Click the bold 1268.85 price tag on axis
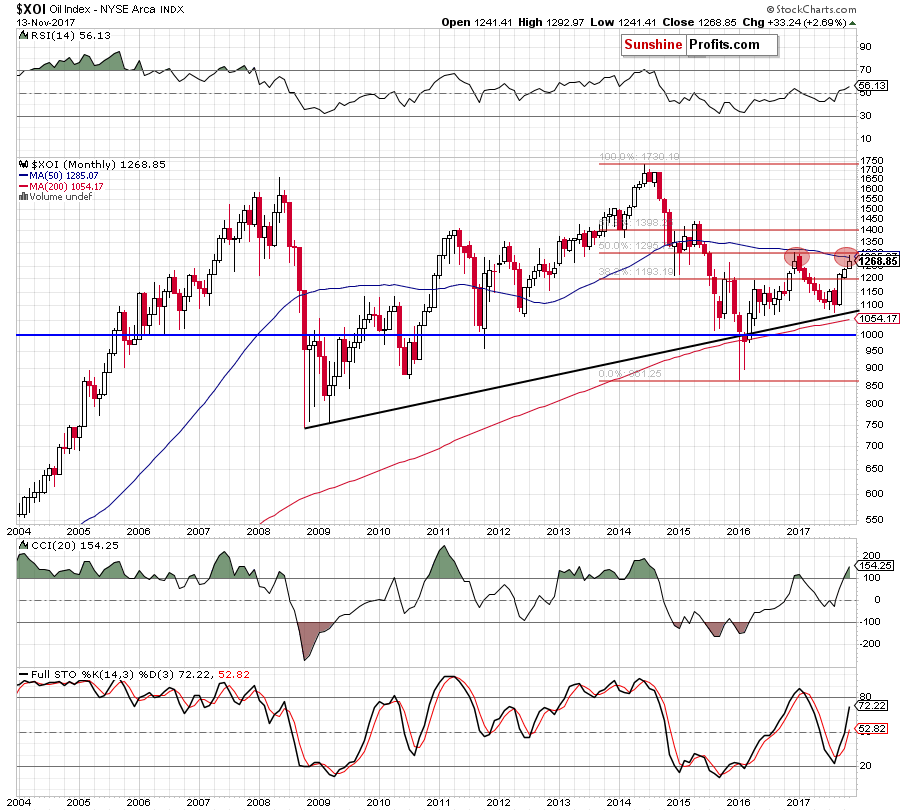The height and width of the screenshot is (811, 900). 878,262
